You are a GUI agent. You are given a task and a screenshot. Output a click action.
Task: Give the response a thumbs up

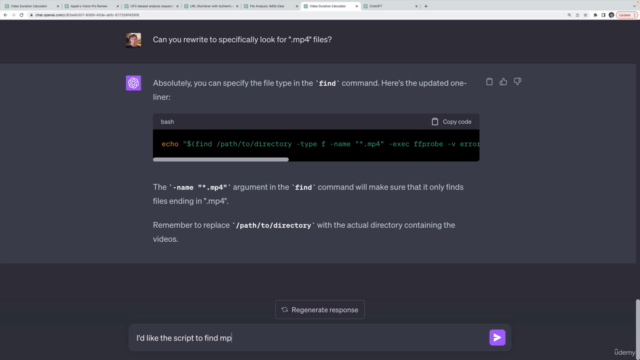(503, 82)
